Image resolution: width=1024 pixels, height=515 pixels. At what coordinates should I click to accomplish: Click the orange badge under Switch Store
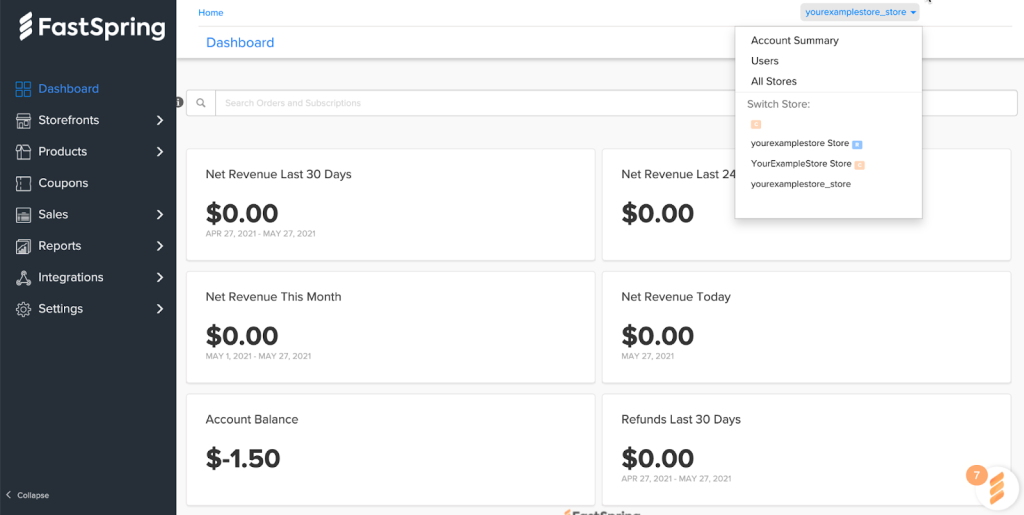[x=756, y=124]
